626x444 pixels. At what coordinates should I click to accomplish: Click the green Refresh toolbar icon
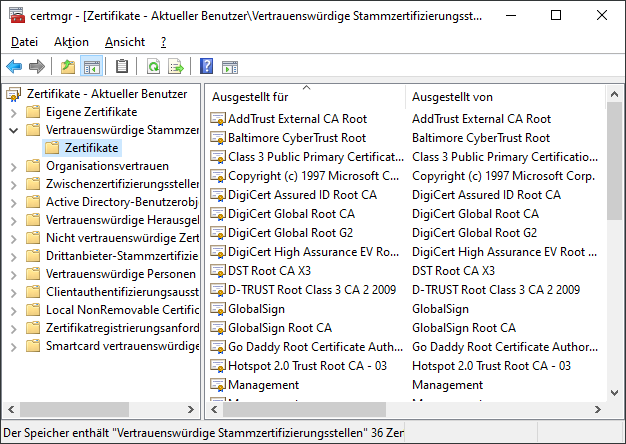click(x=153, y=67)
